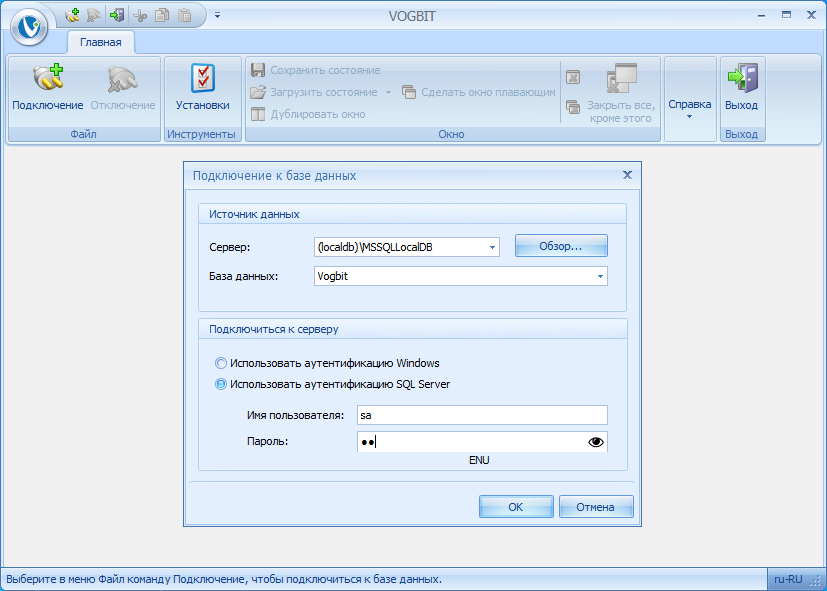Switch to the Главная ribbon tab

pyautogui.click(x=101, y=42)
